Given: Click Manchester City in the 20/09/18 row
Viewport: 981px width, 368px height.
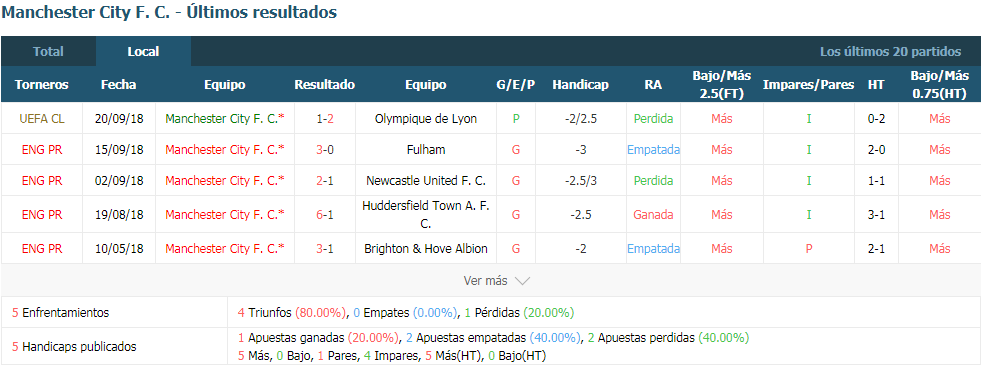Looking at the screenshot, I should [x=225, y=118].
